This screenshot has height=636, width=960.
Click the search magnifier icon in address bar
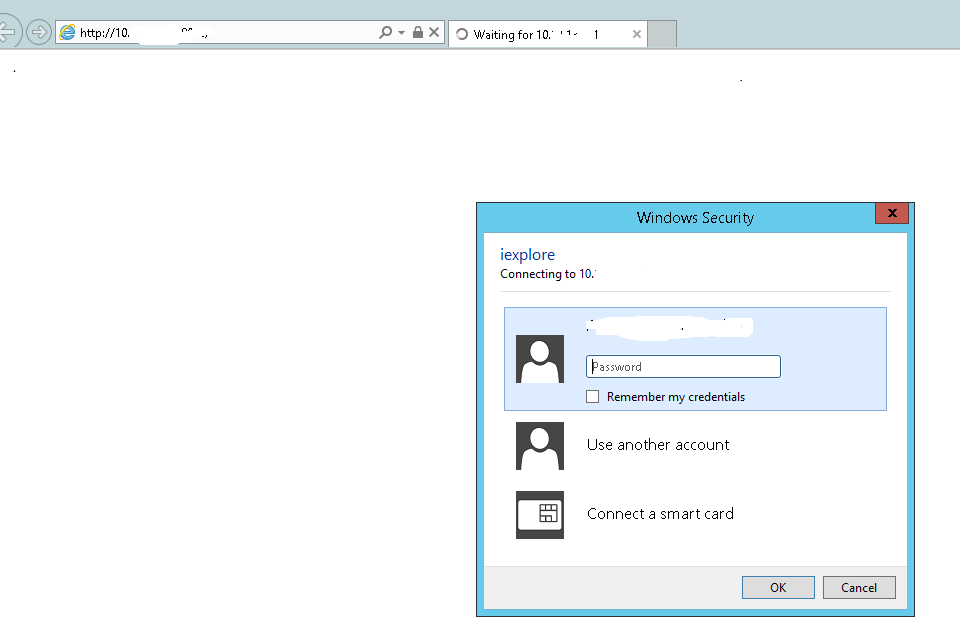click(385, 32)
